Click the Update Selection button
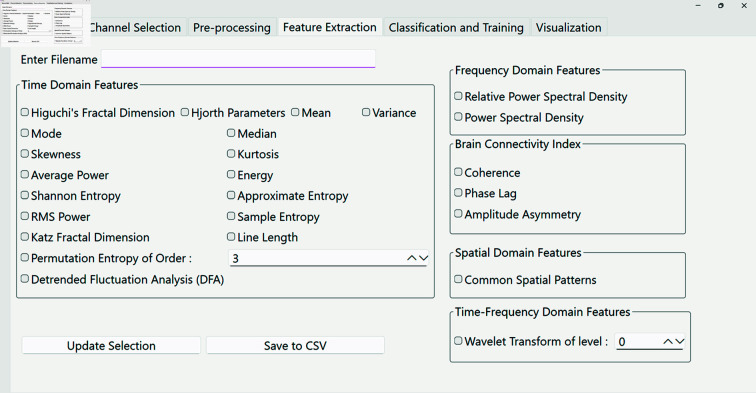 point(111,346)
